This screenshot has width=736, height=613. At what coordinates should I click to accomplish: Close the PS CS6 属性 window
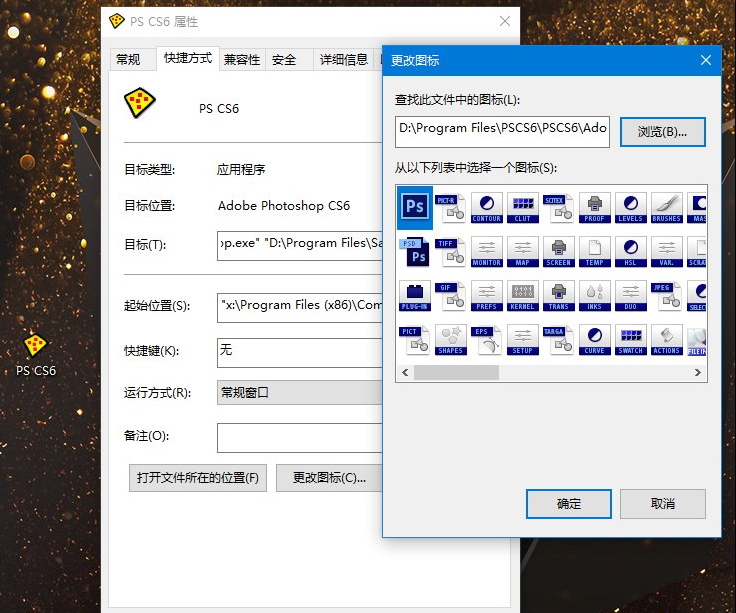pos(505,21)
